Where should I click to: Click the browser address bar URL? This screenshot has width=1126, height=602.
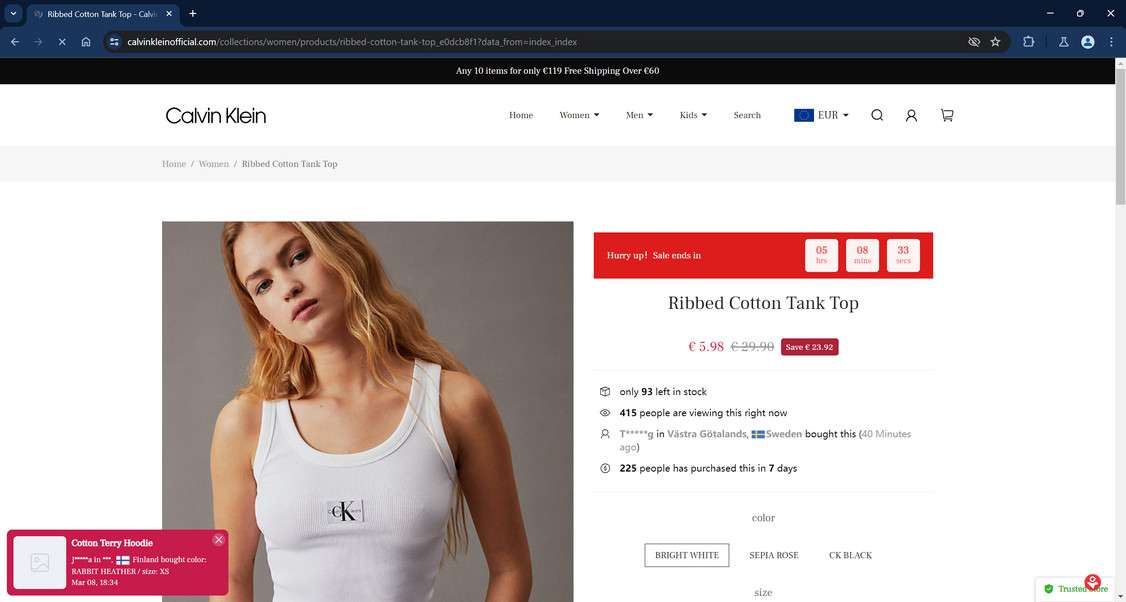click(352, 42)
